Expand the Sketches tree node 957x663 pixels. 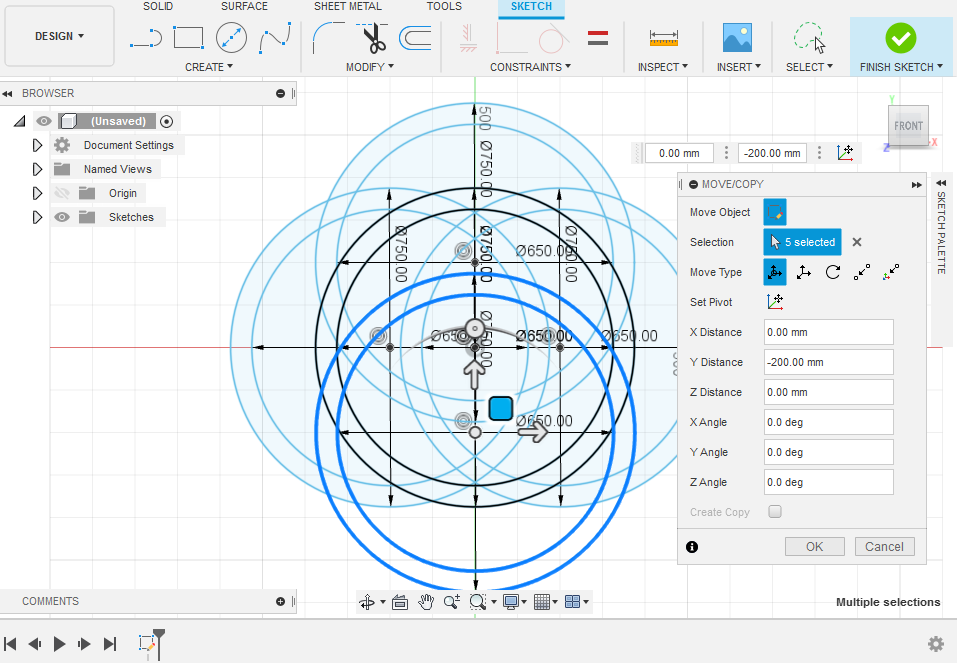[x=37, y=217]
